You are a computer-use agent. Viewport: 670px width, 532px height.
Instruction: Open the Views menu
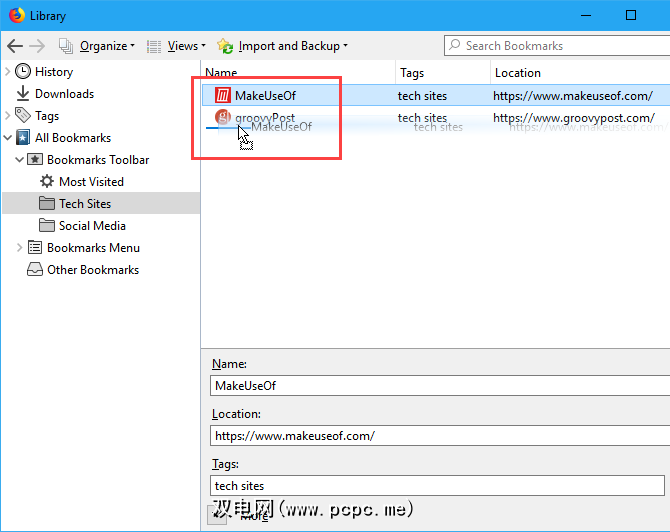click(x=176, y=46)
